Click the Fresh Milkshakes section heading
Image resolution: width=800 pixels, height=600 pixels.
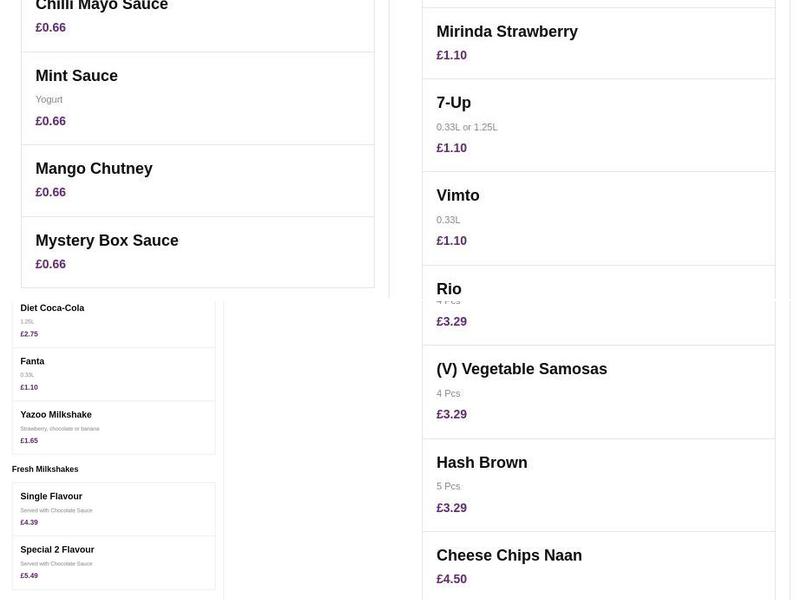44,468
